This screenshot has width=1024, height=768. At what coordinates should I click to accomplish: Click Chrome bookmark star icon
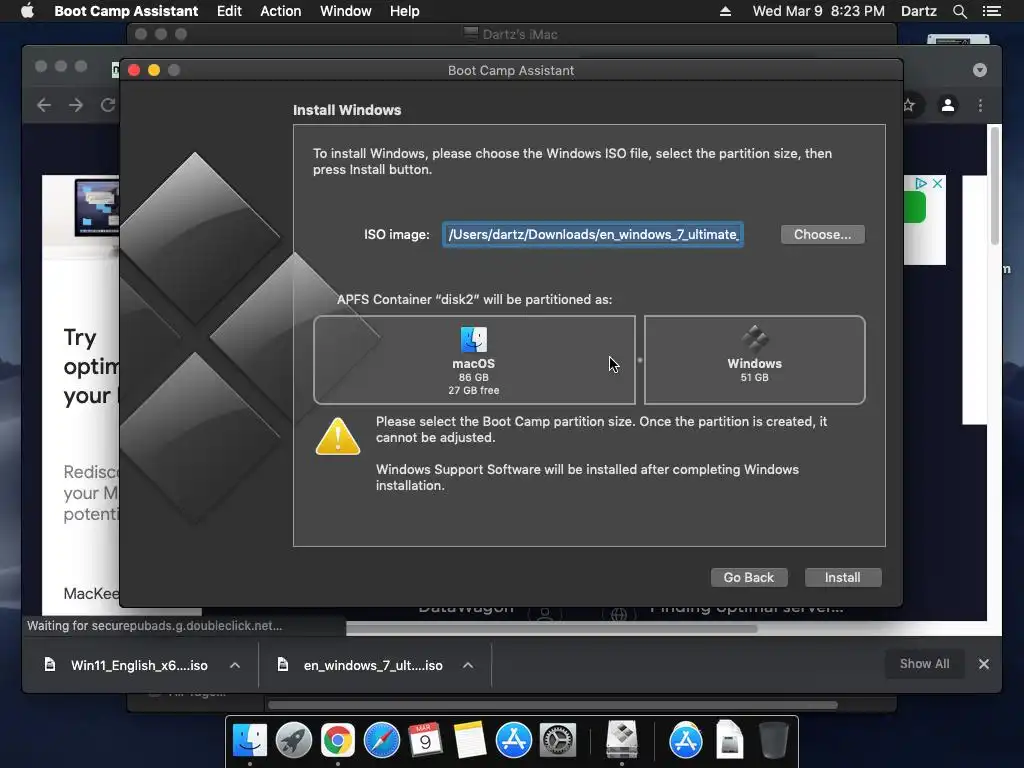tap(909, 105)
